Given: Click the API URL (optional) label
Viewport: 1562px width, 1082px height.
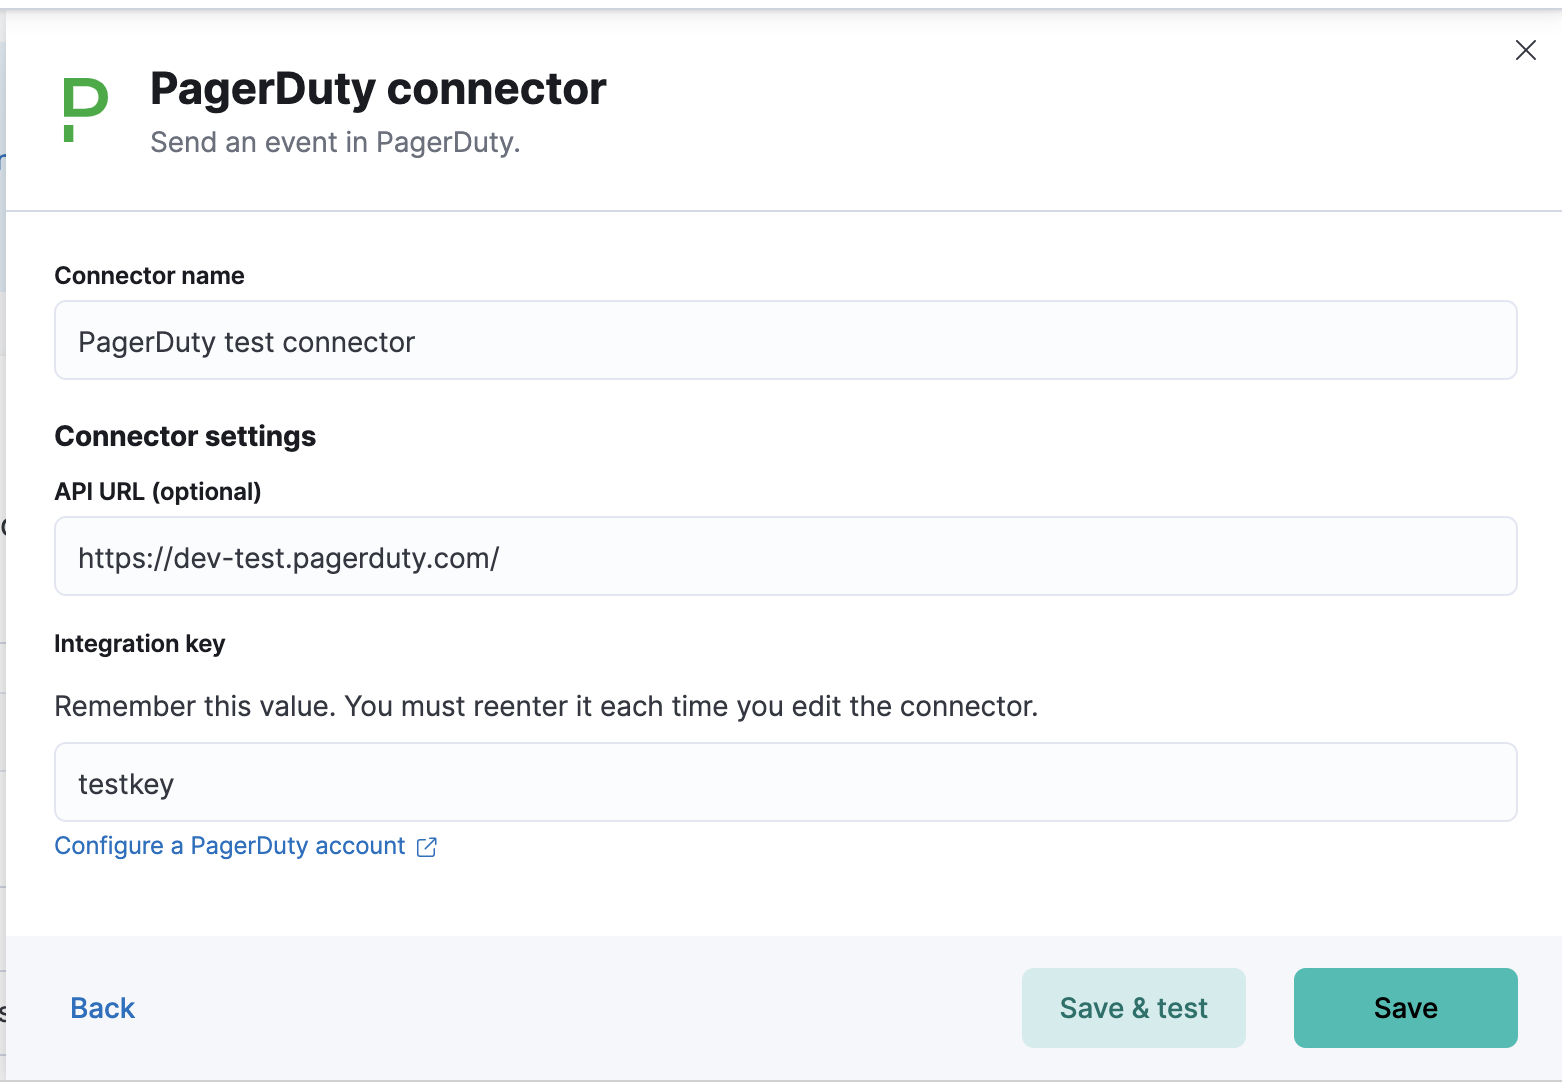Looking at the screenshot, I should (x=157, y=491).
